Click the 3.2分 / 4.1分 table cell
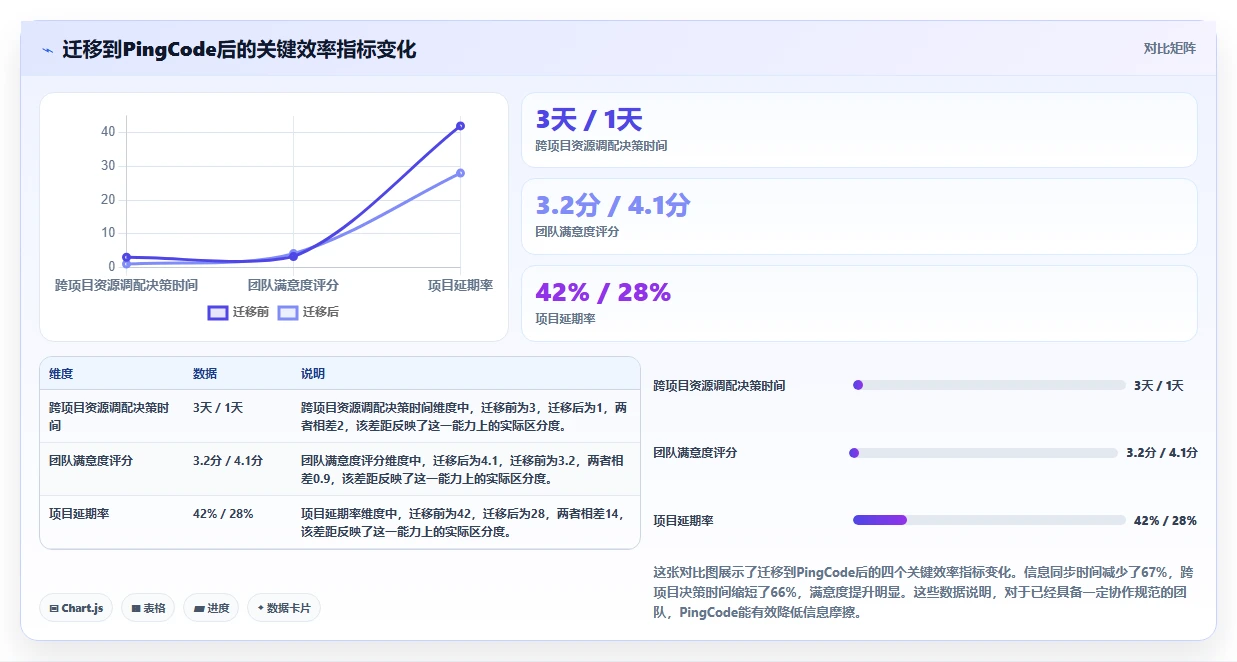The image size is (1237, 662). click(228, 461)
